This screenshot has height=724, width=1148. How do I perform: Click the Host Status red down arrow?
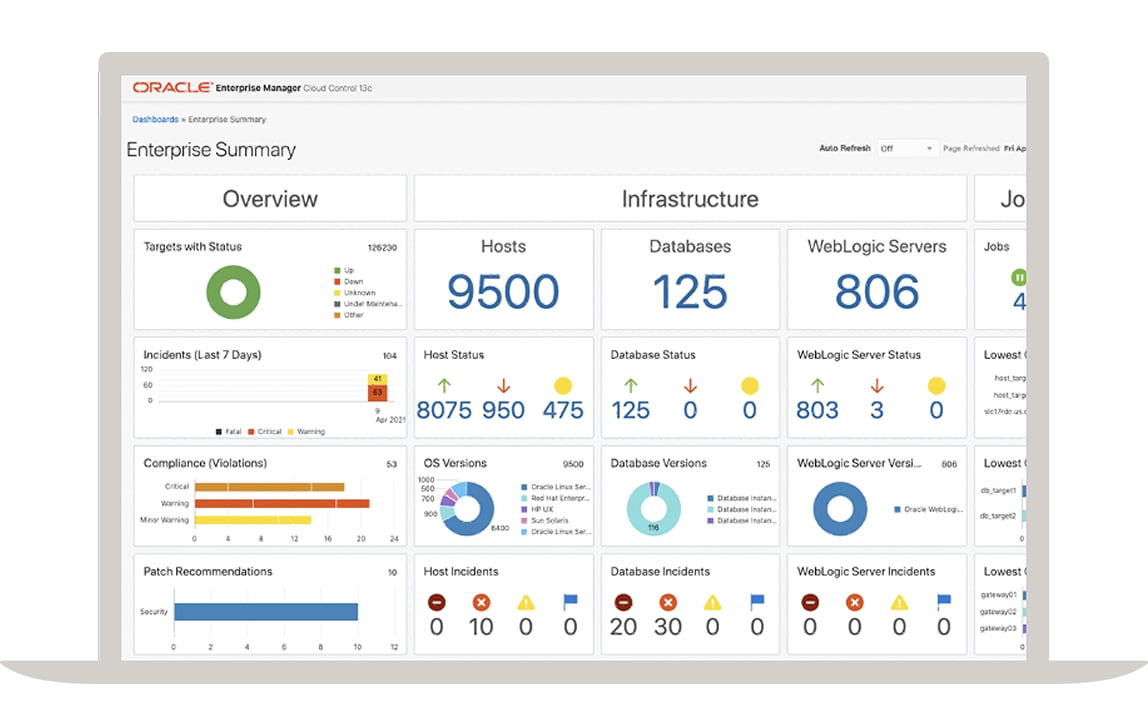(503, 385)
